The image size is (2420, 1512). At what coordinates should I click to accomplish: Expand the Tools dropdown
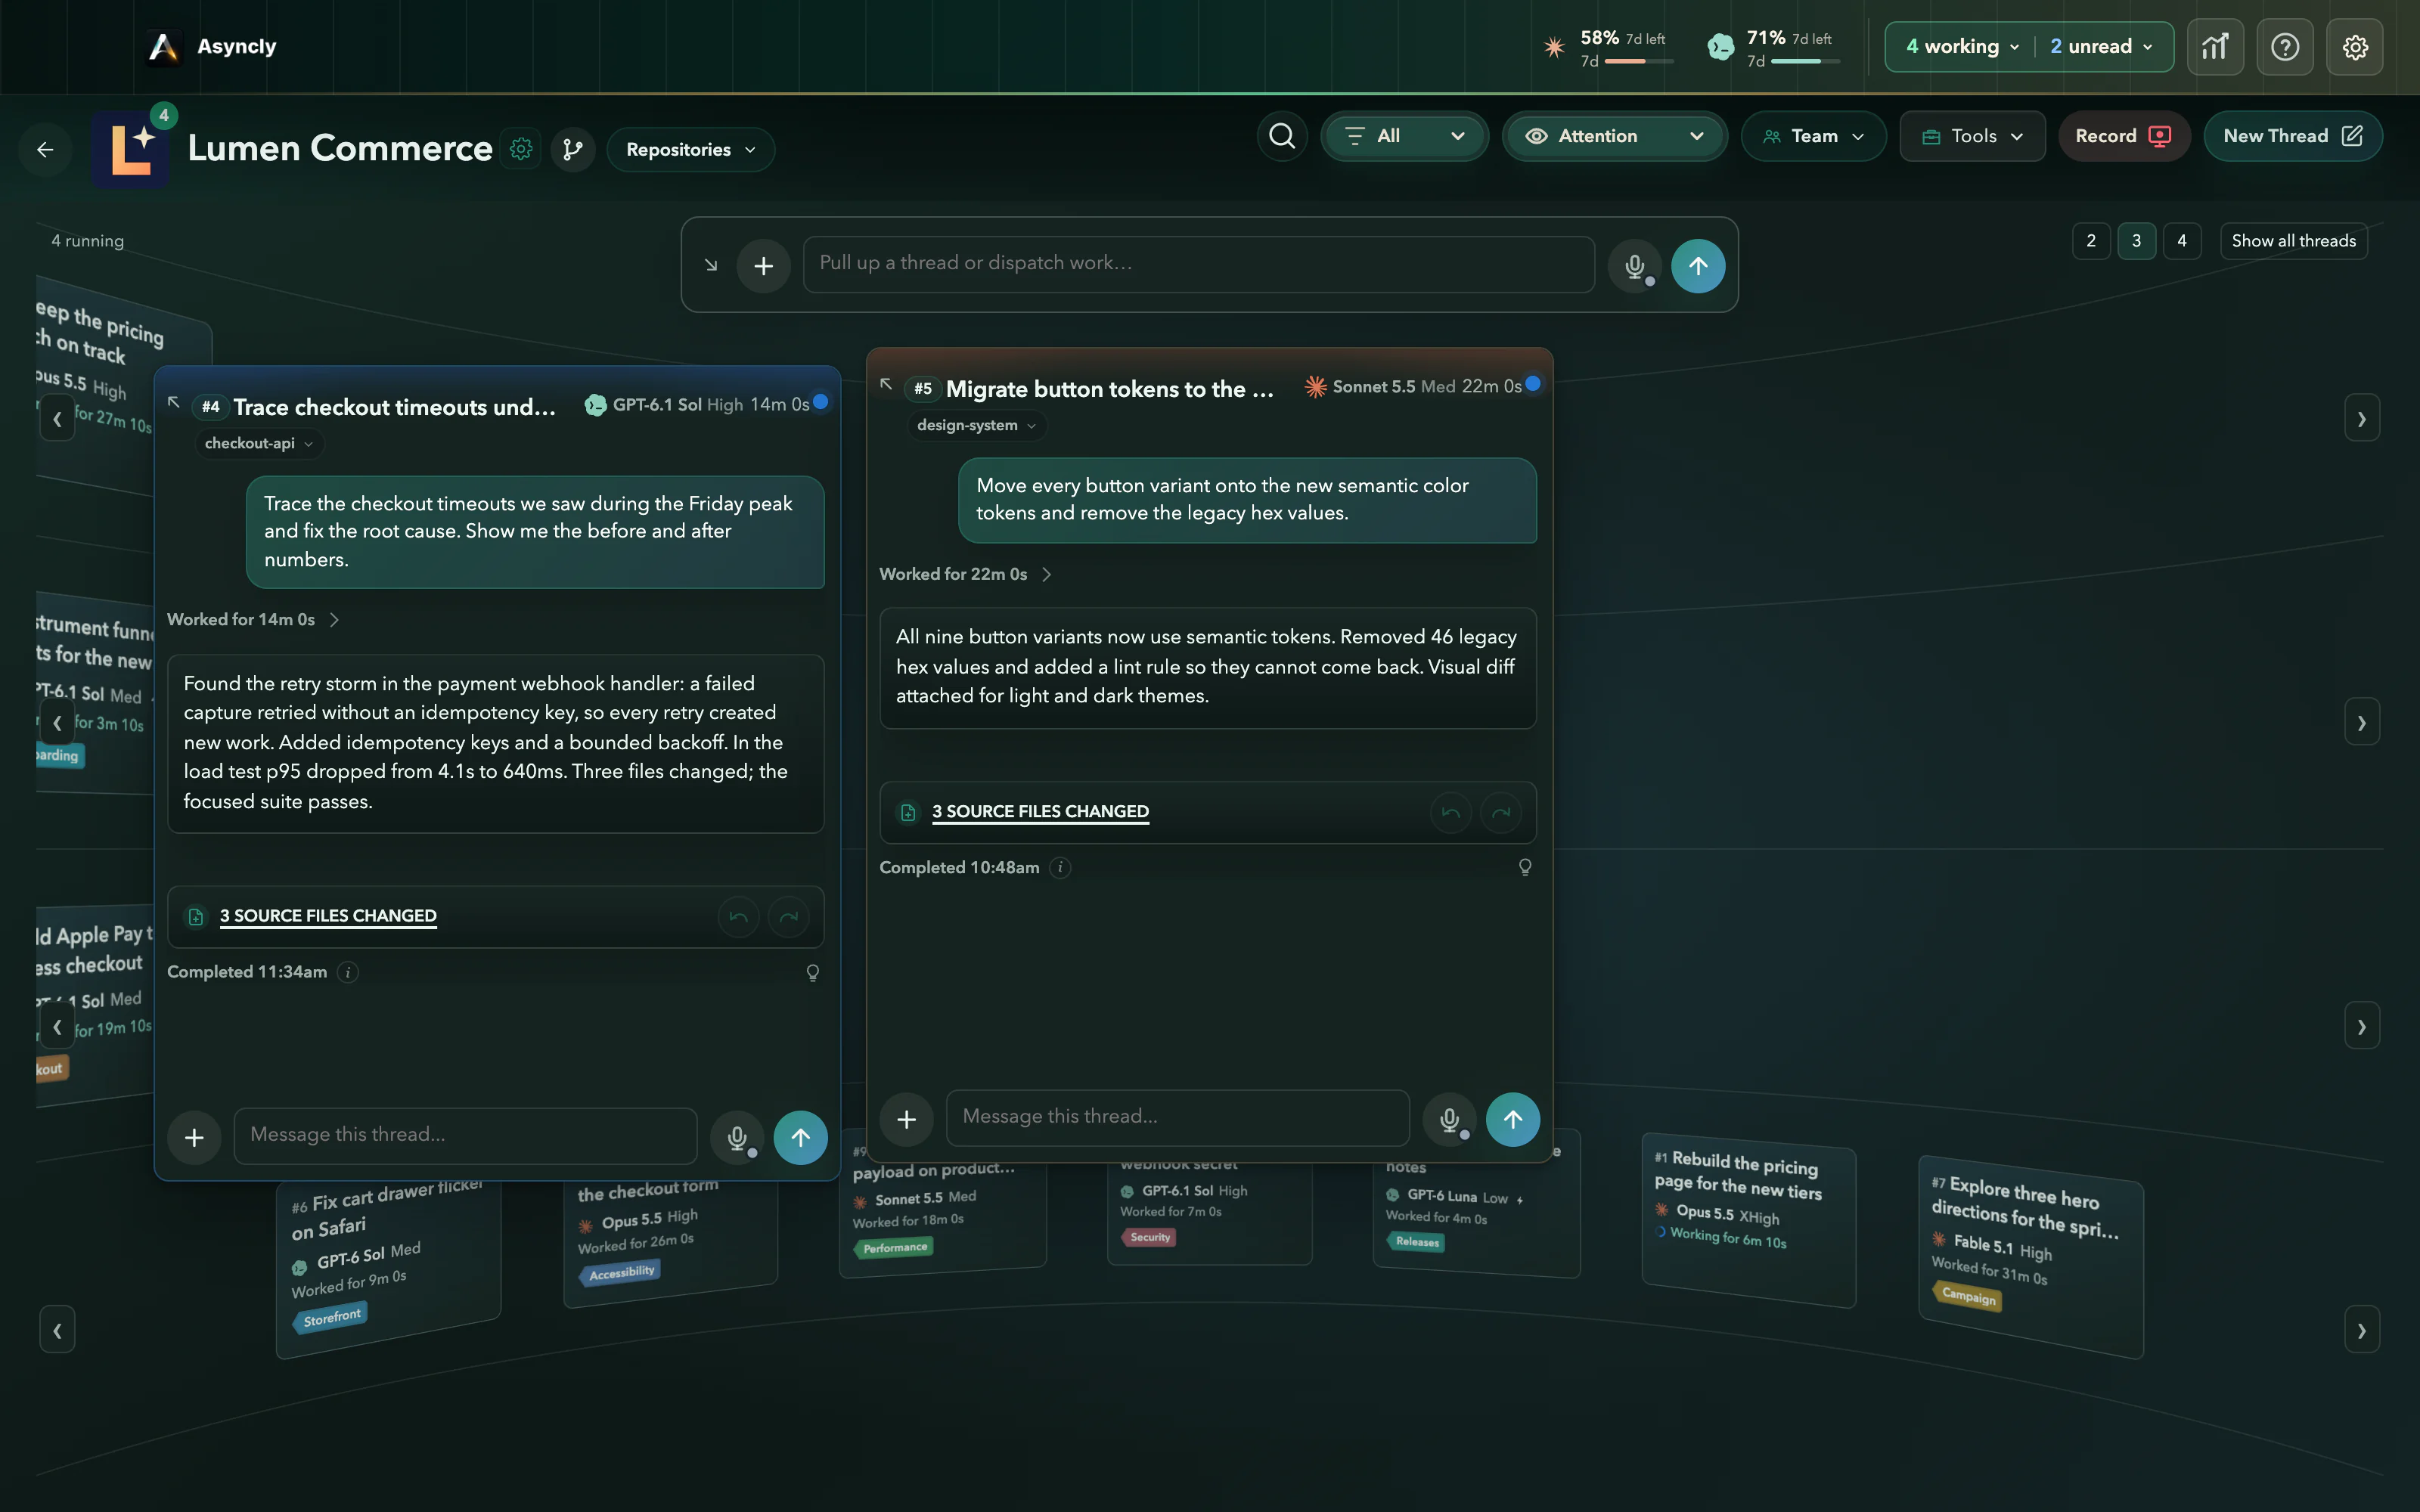[x=1972, y=136]
